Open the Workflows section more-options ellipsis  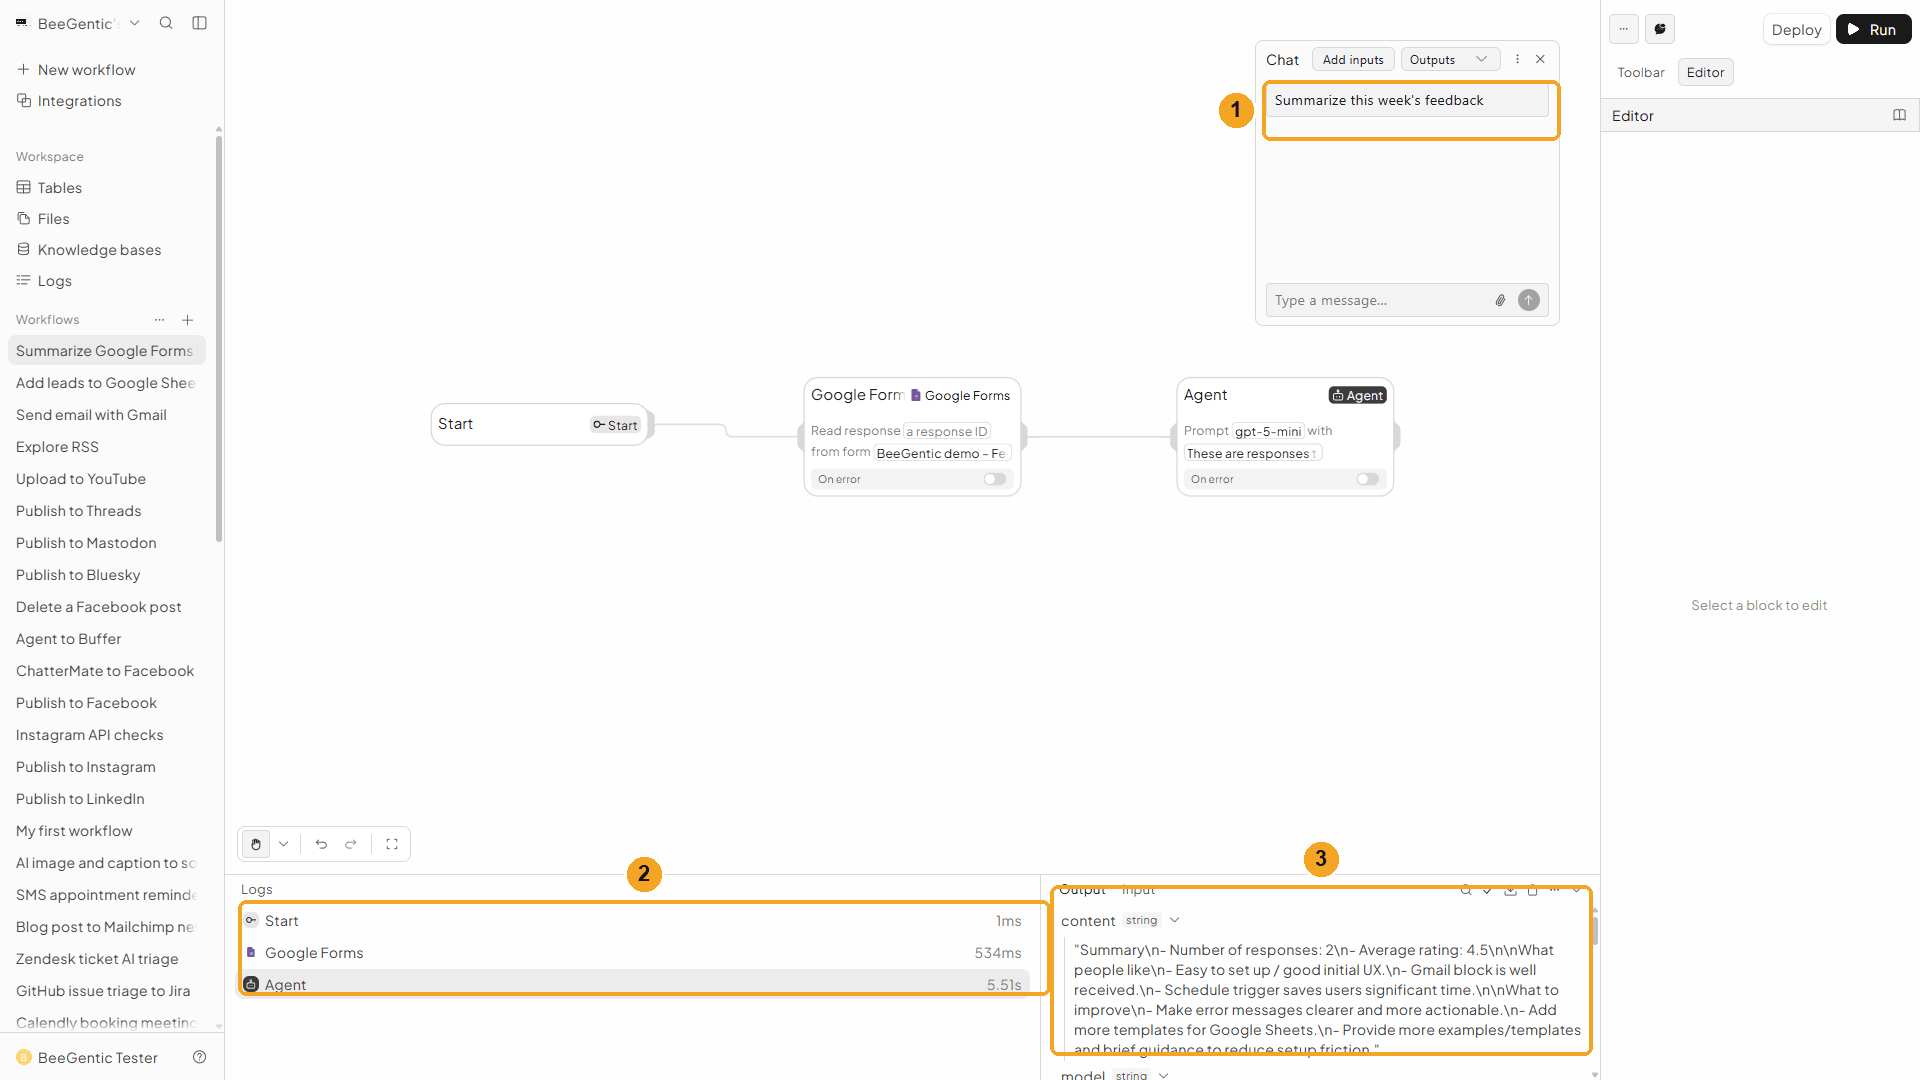pos(159,320)
